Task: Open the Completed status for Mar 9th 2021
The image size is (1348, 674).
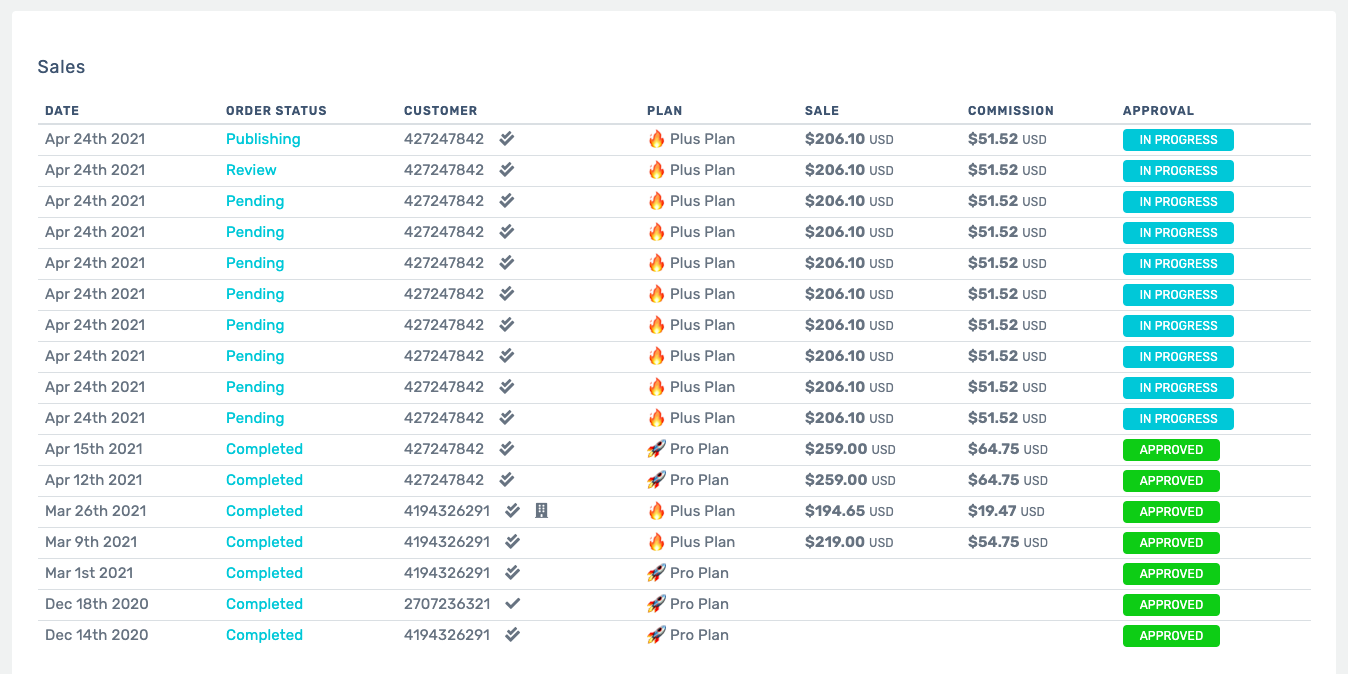Action: click(264, 542)
